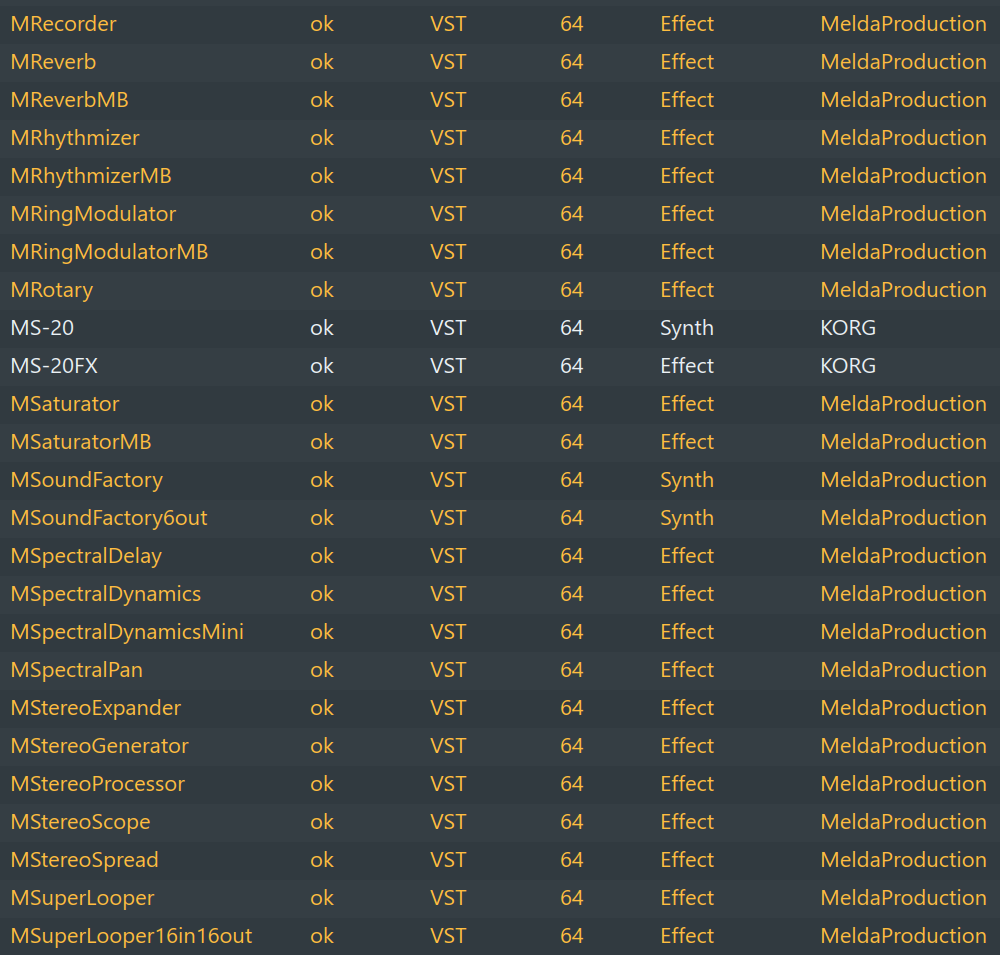Select the MStereoScope plugin
Screen dimensions: 1000x955
coord(80,822)
